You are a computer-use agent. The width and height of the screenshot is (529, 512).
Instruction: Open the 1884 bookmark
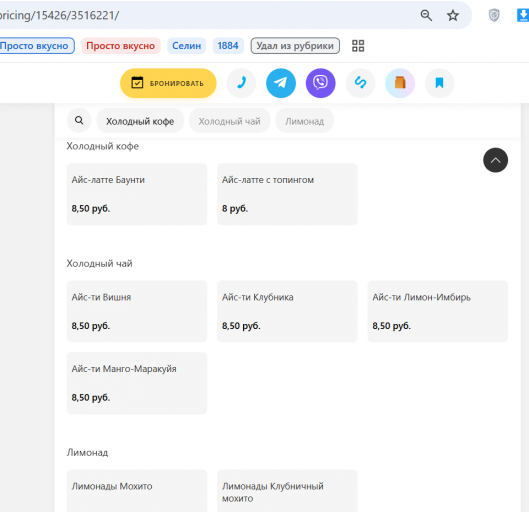[x=228, y=46]
